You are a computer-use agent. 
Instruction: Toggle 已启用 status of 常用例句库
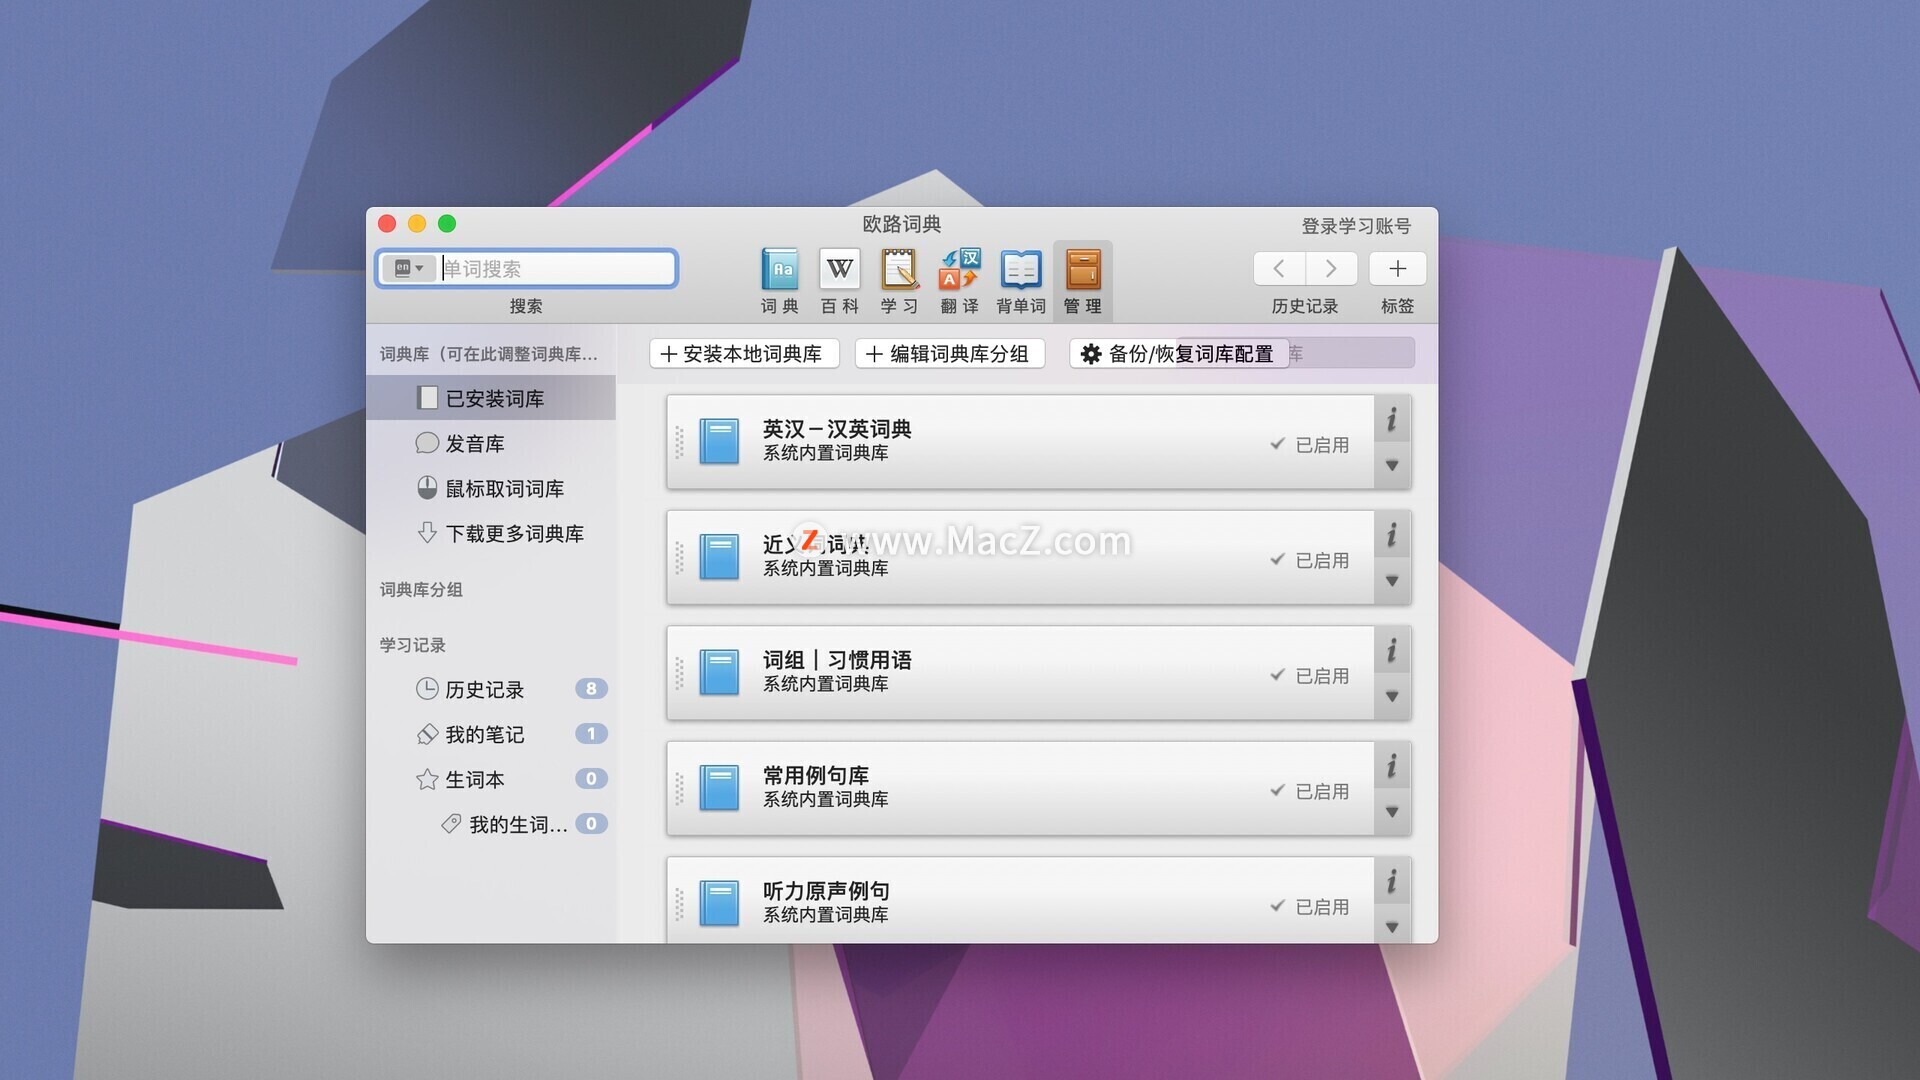[x=1310, y=791]
